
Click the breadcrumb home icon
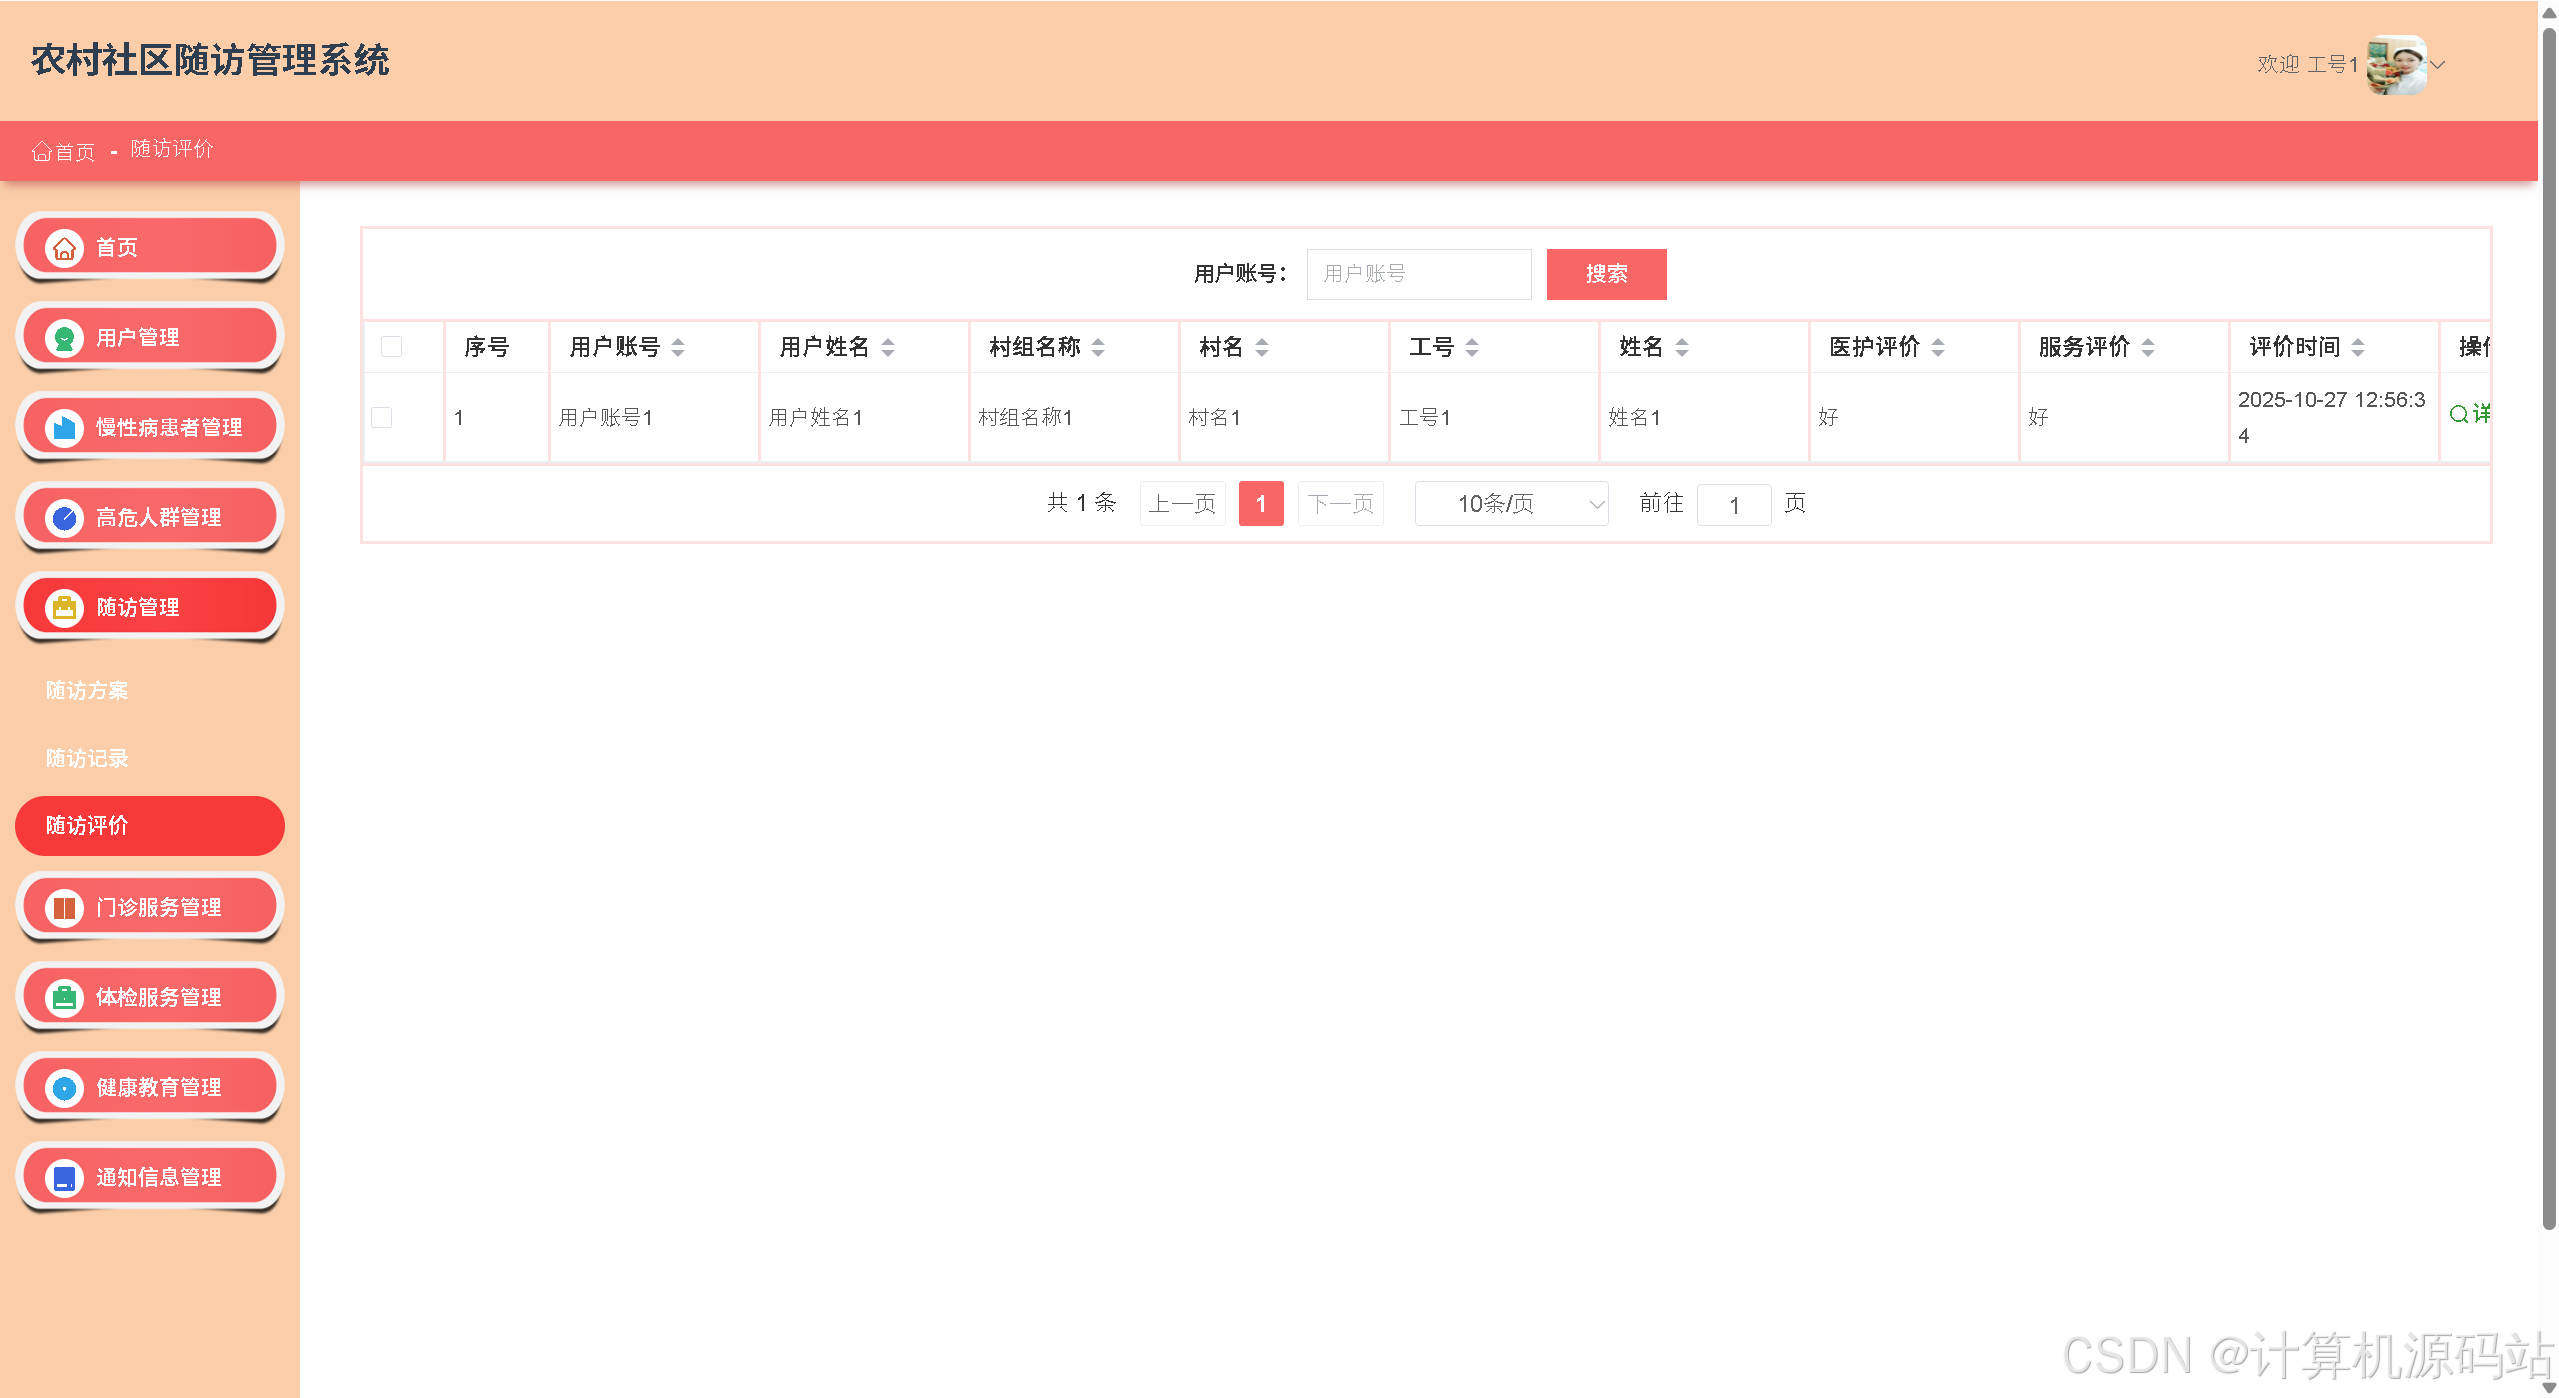click(x=41, y=151)
